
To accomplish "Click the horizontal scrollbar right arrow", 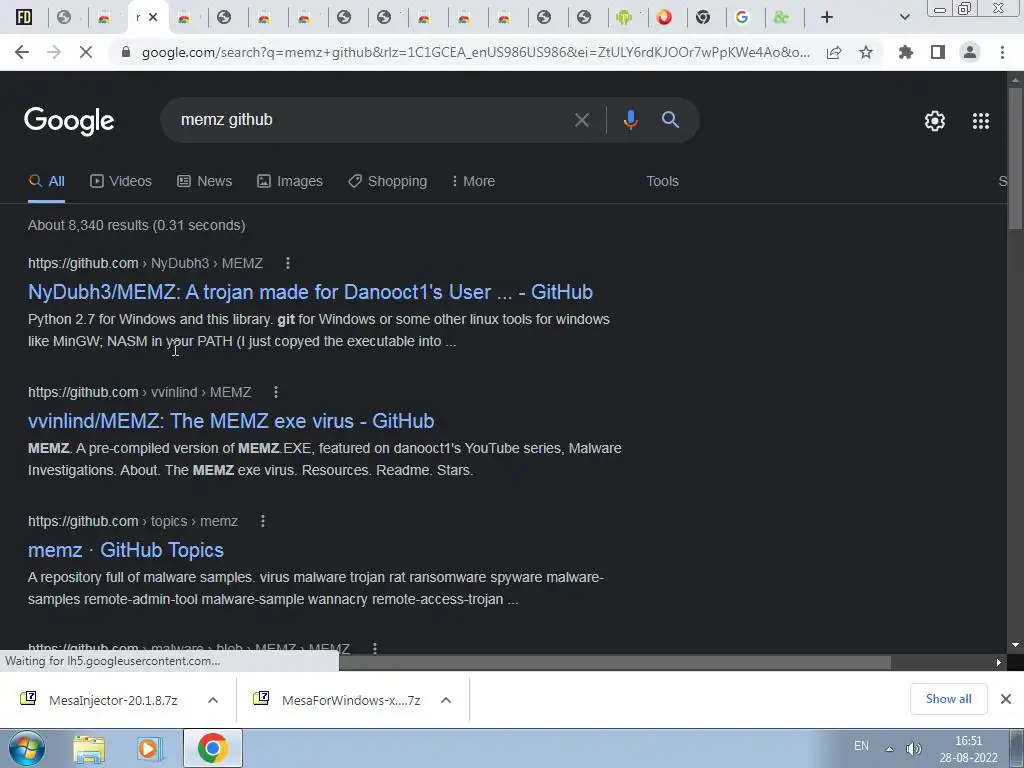I will pyautogui.click(x=999, y=662).
